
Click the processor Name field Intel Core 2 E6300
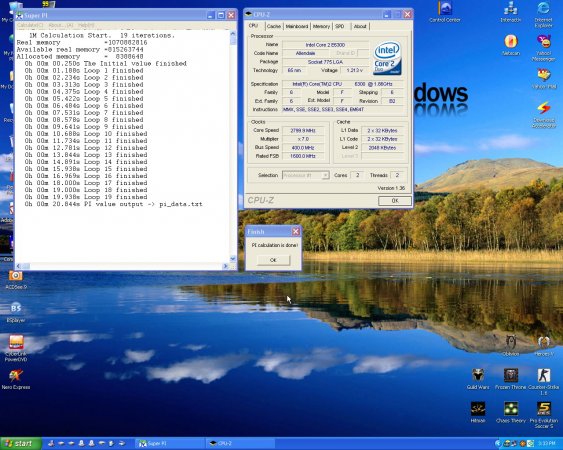click(325, 45)
